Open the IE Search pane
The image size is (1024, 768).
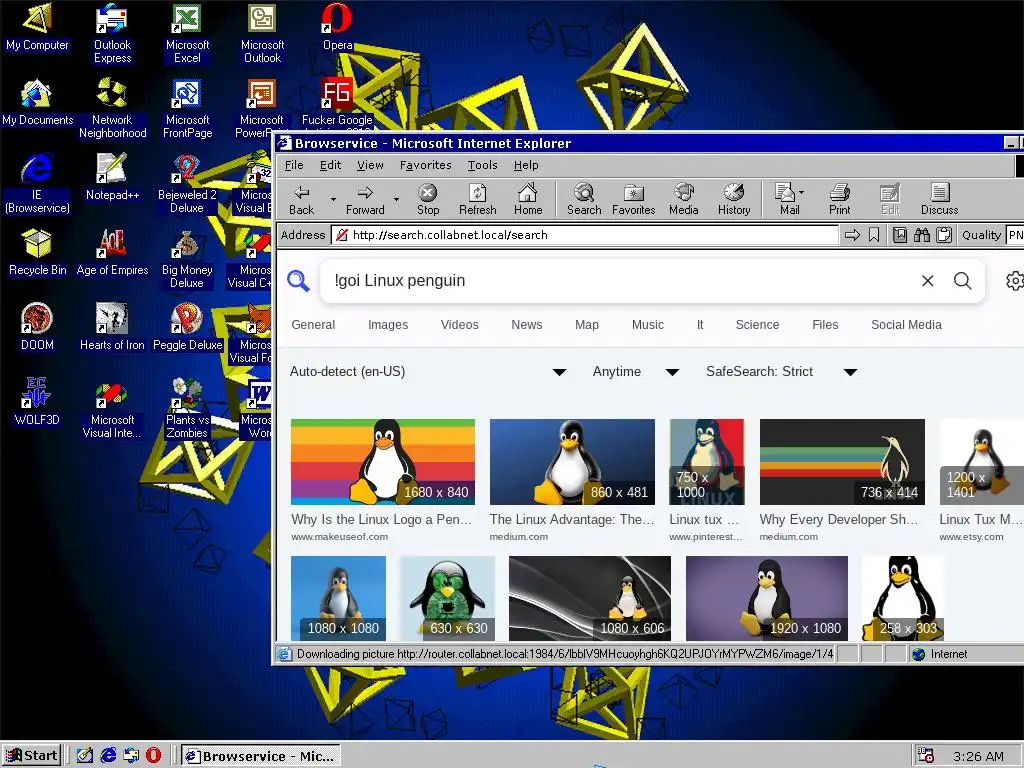click(584, 200)
